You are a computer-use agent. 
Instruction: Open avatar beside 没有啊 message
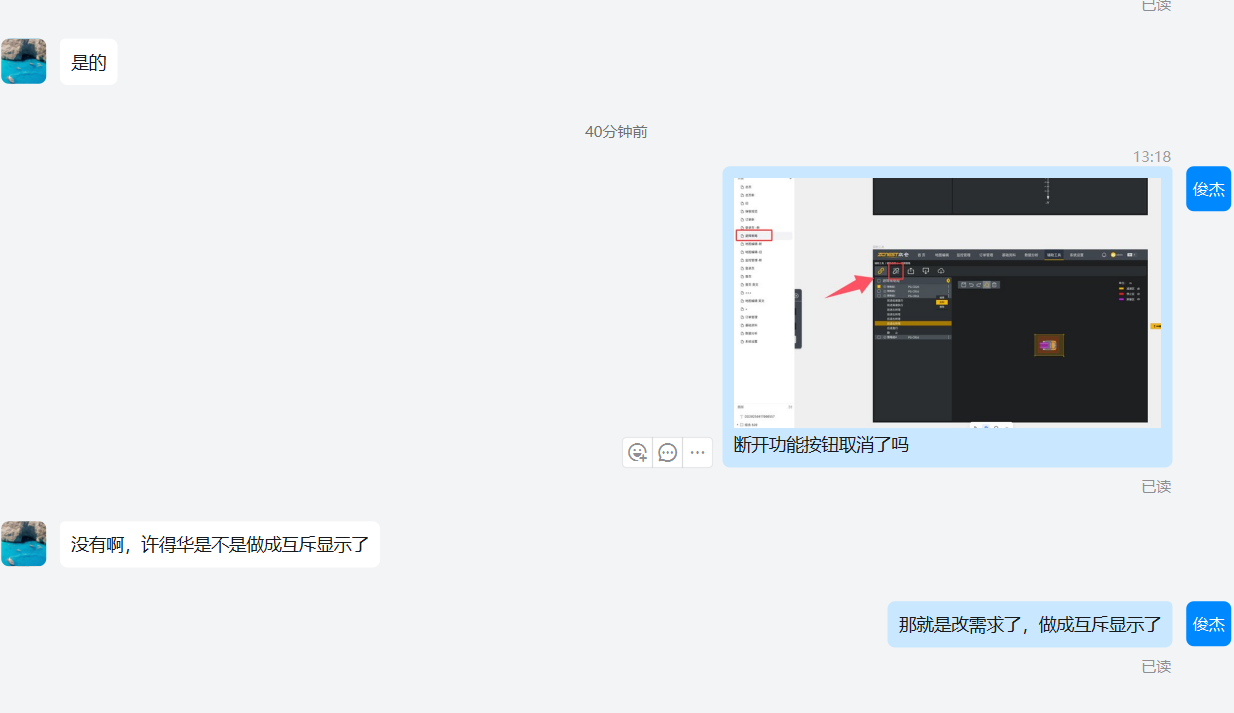coord(23,543)
